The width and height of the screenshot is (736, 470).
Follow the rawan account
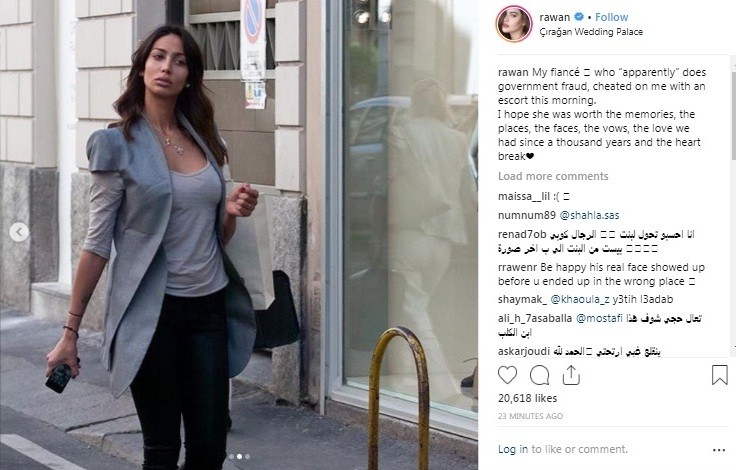[612, 17]
